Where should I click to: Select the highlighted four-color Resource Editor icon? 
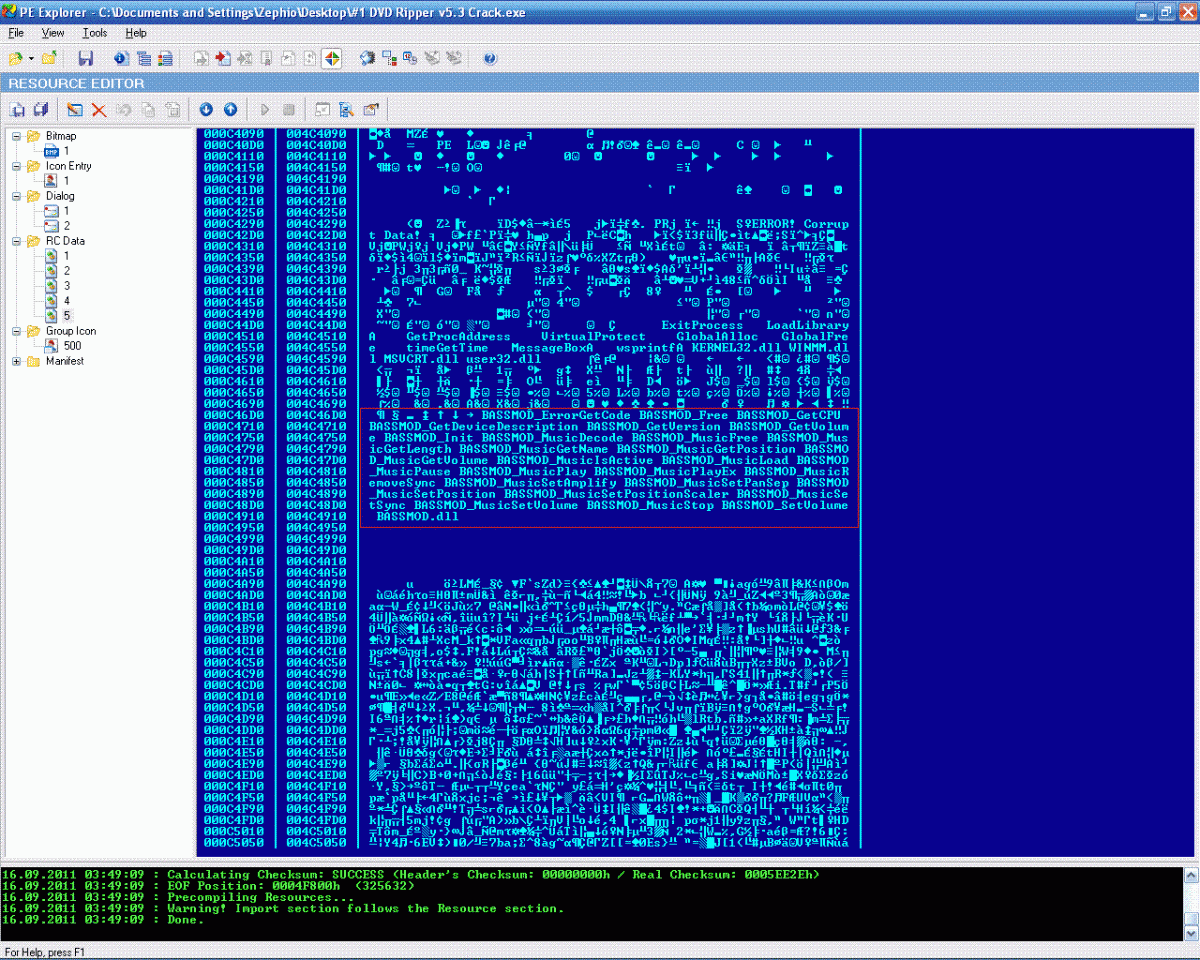pyautogui.click(x=334, y=58)
